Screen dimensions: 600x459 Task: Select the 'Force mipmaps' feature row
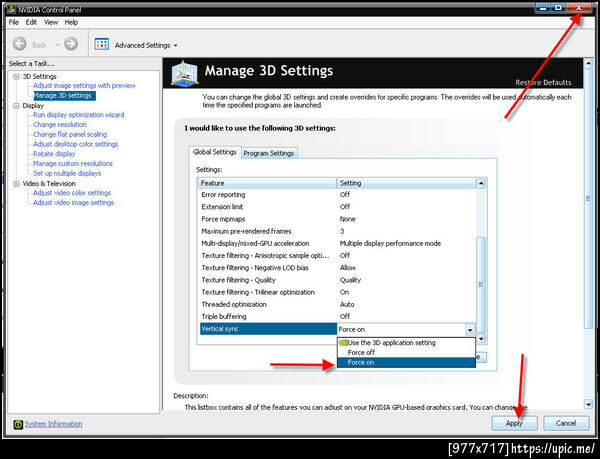[x=338, y=219]
